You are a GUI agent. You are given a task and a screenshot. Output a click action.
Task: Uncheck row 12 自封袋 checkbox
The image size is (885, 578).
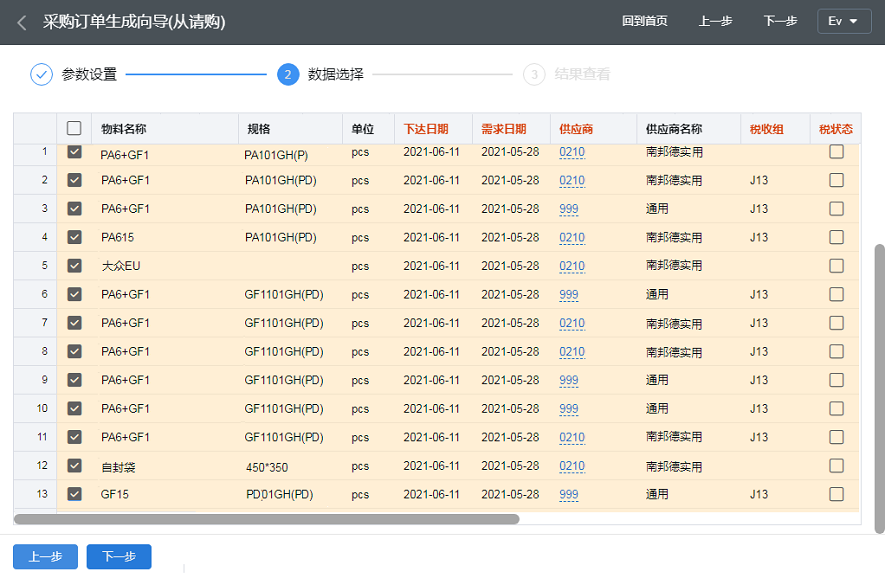click(74, 466)
